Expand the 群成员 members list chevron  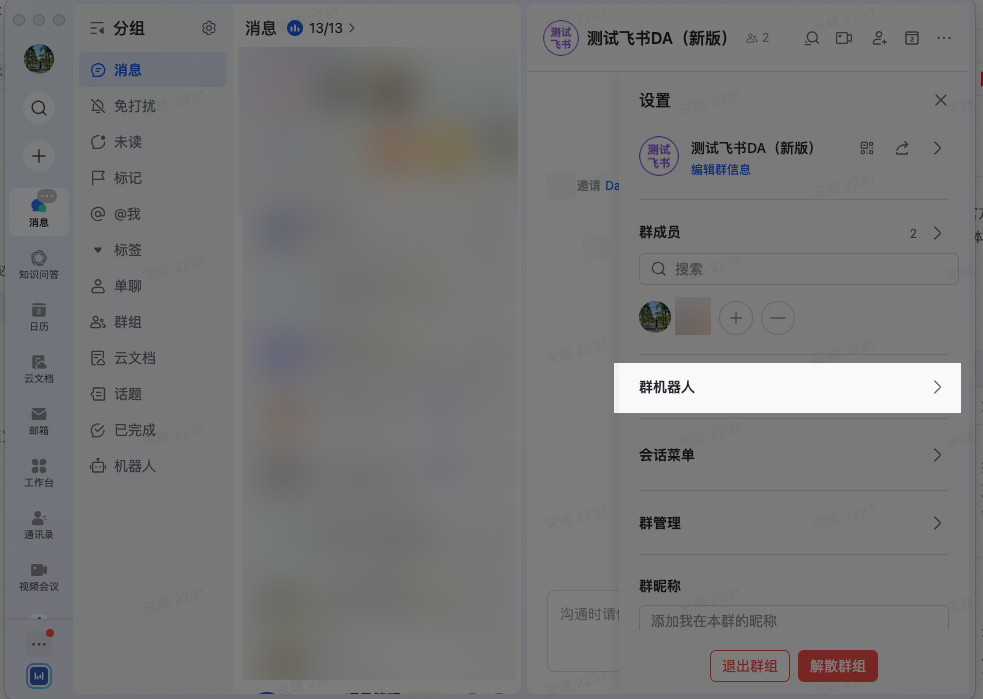(937, 233)
